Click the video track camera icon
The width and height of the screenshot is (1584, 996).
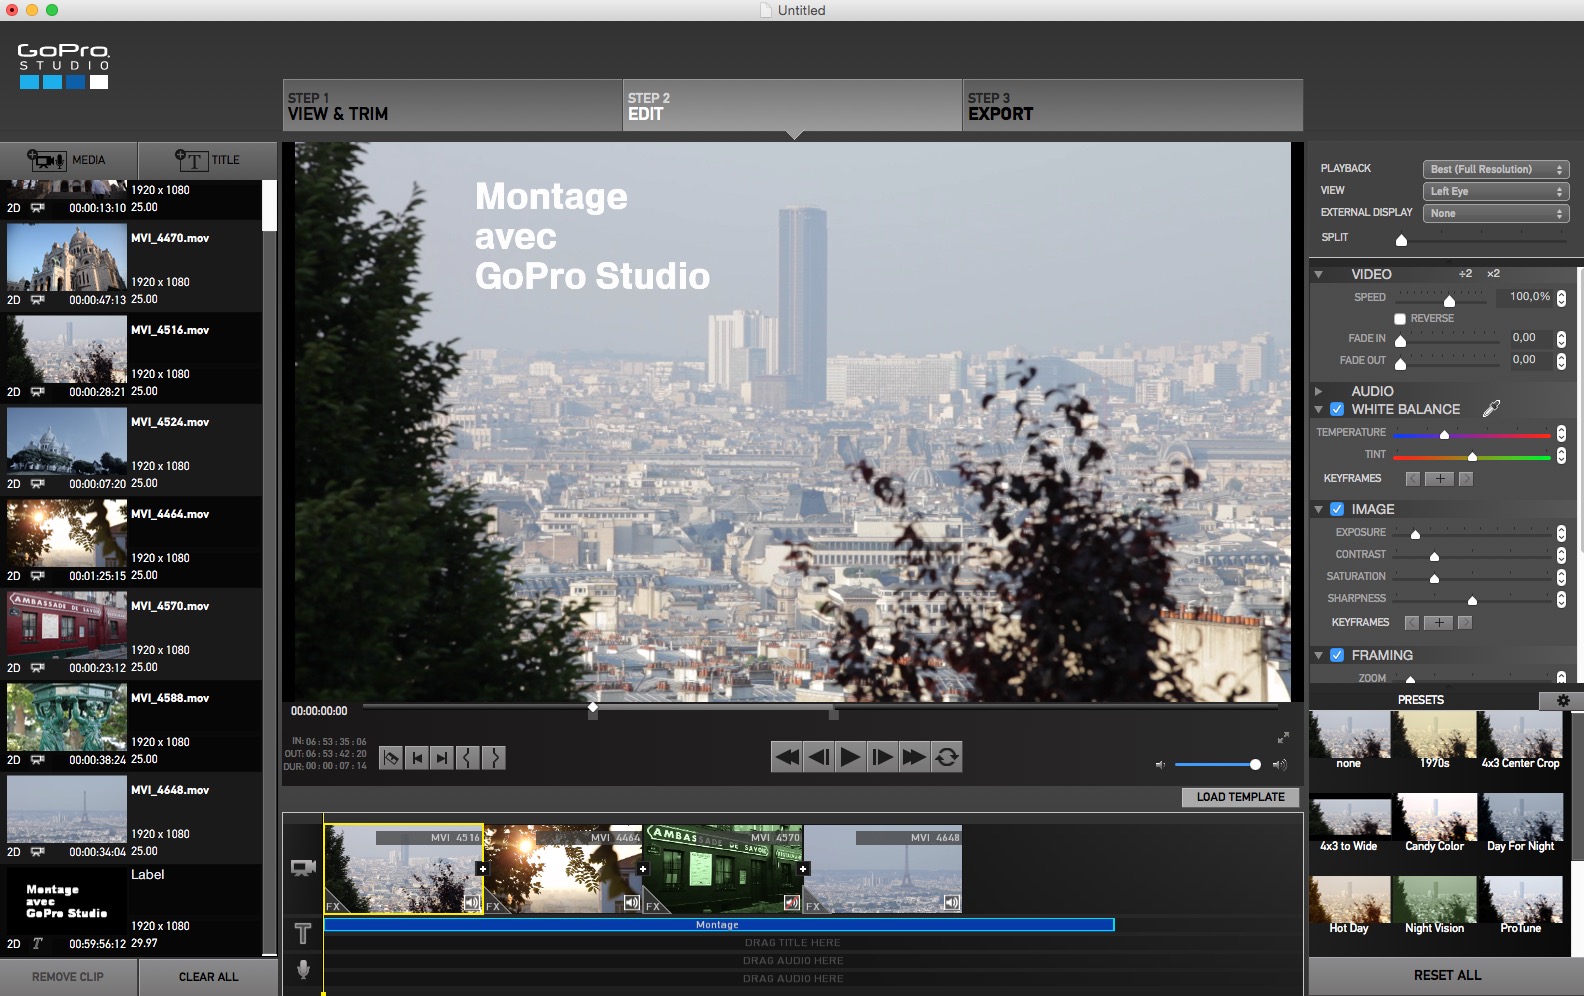(x=303, y=867)
